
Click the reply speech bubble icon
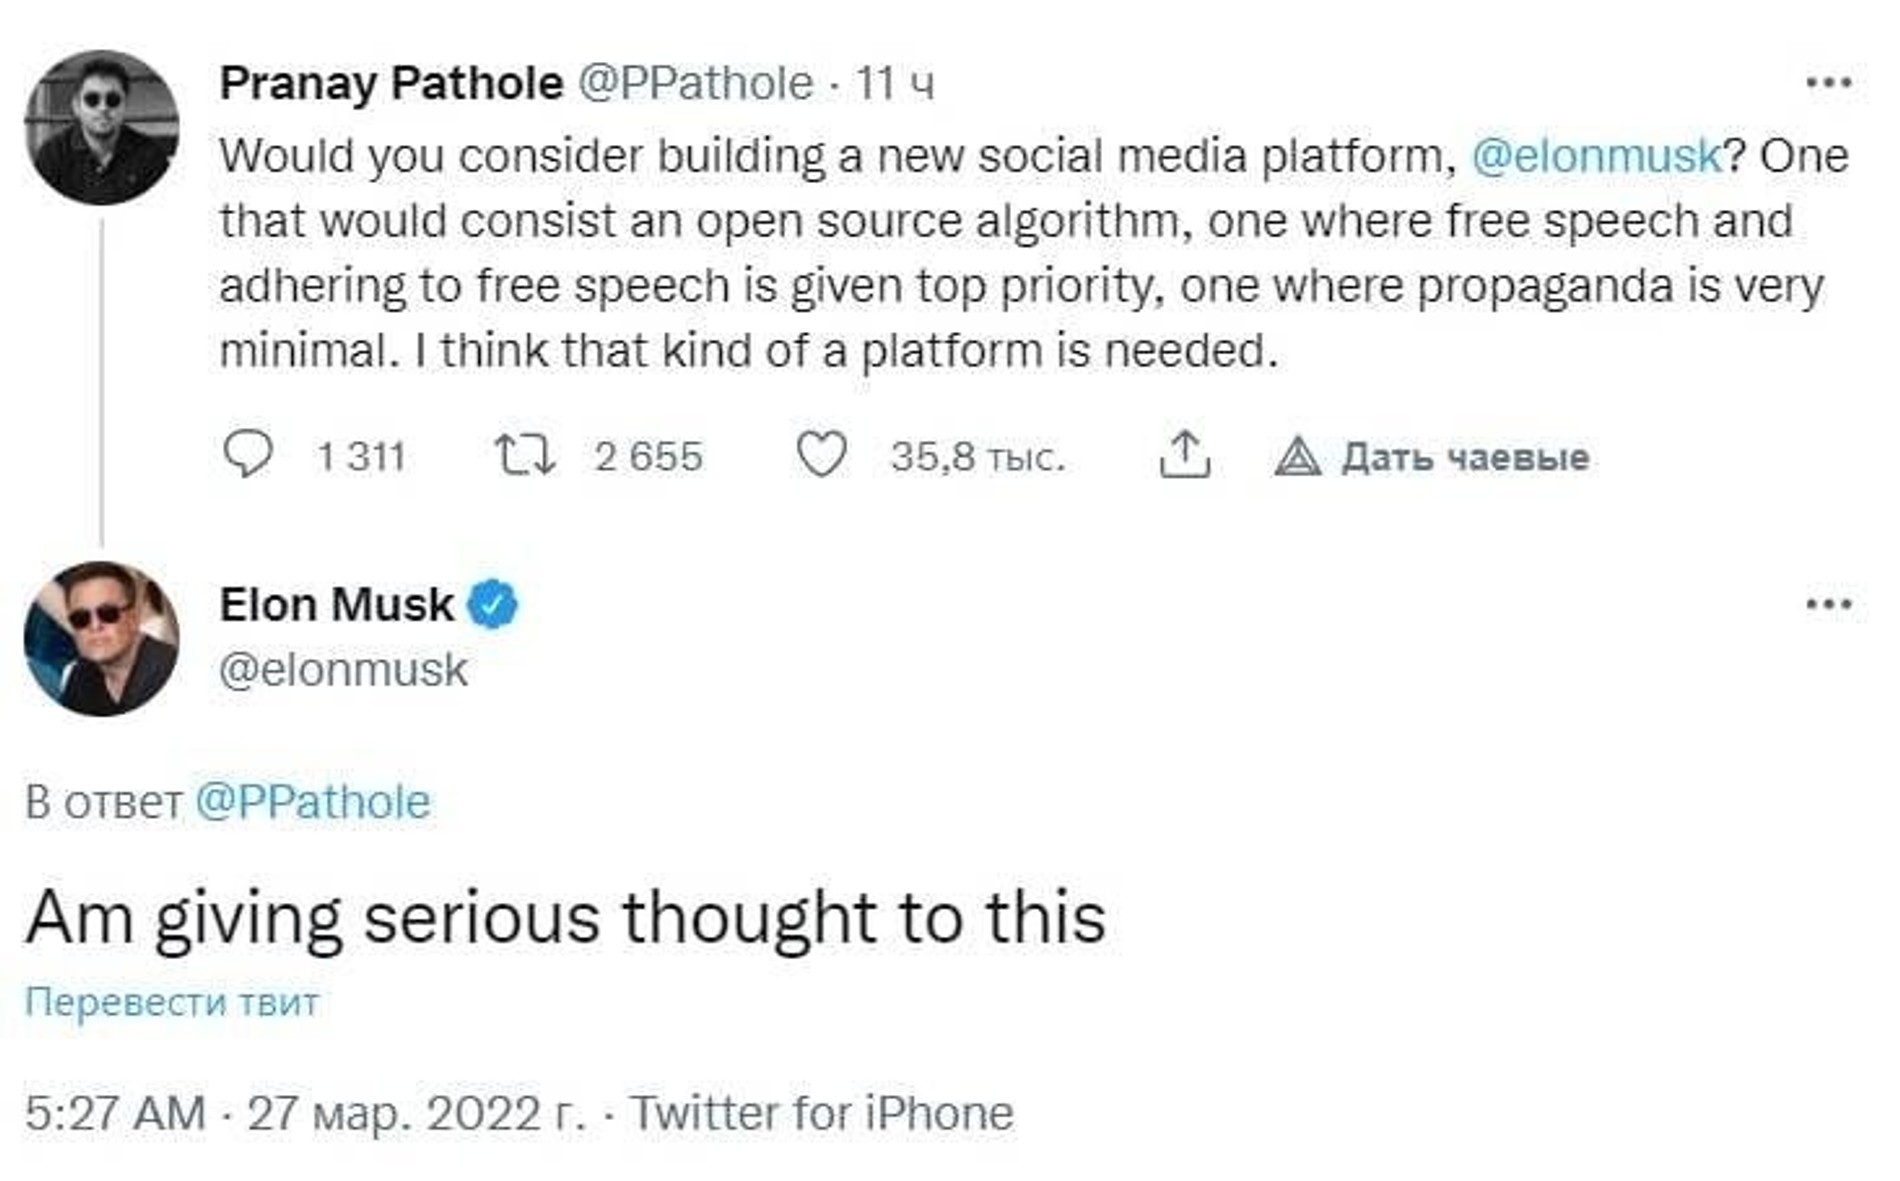(x=247, y=455)
